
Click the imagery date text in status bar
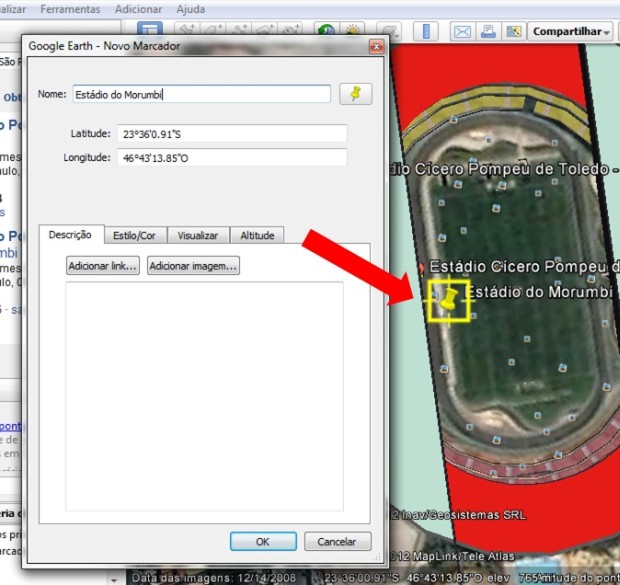point(214,578)
